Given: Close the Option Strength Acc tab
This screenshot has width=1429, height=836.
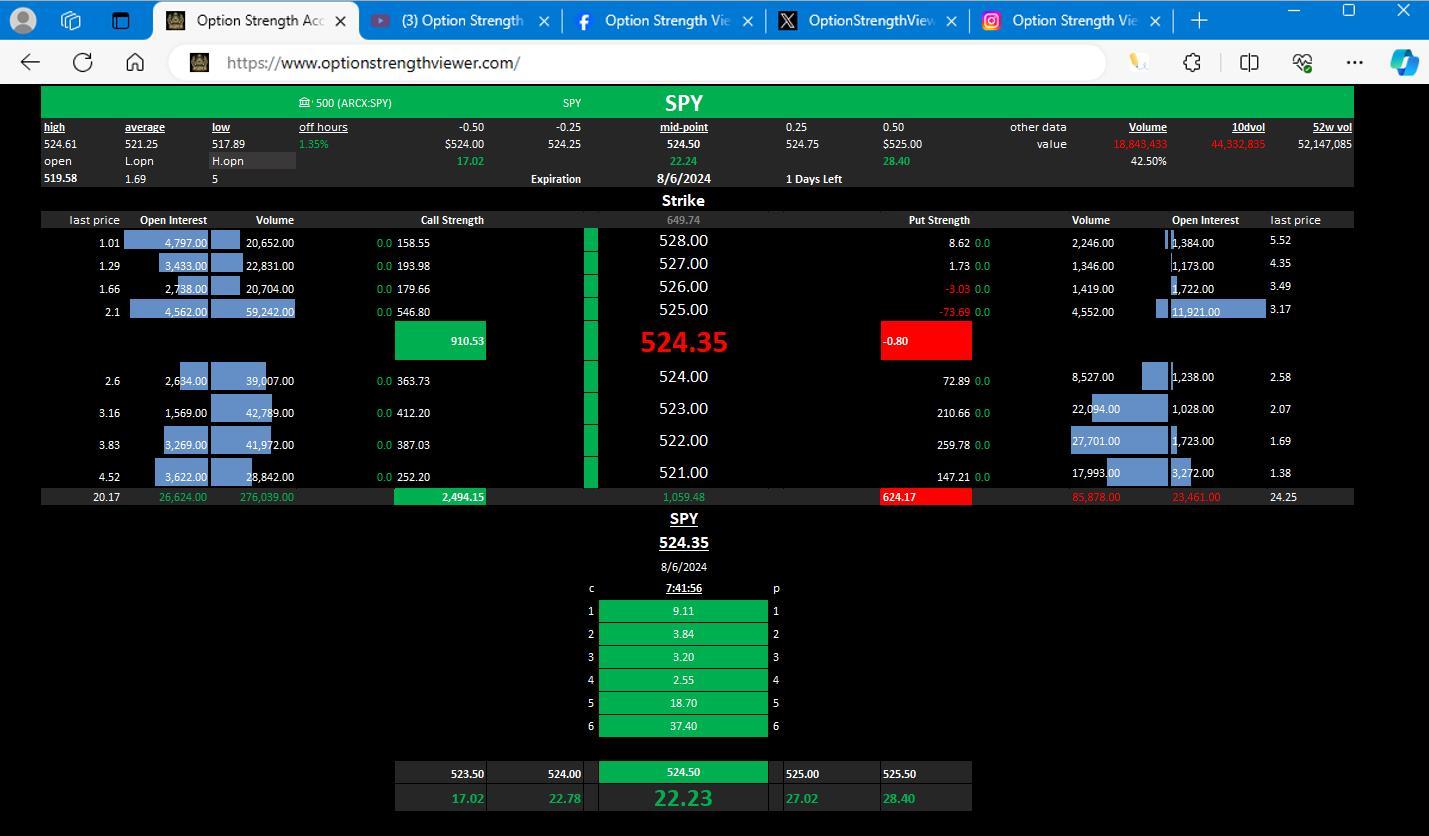Looking at the screenshot, I should (x=340, y=20).
